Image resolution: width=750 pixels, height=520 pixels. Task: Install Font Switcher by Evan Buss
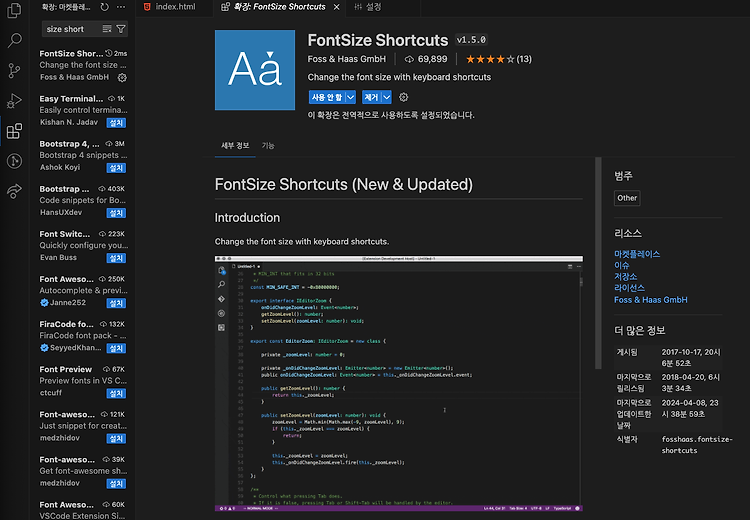[116, 258]
